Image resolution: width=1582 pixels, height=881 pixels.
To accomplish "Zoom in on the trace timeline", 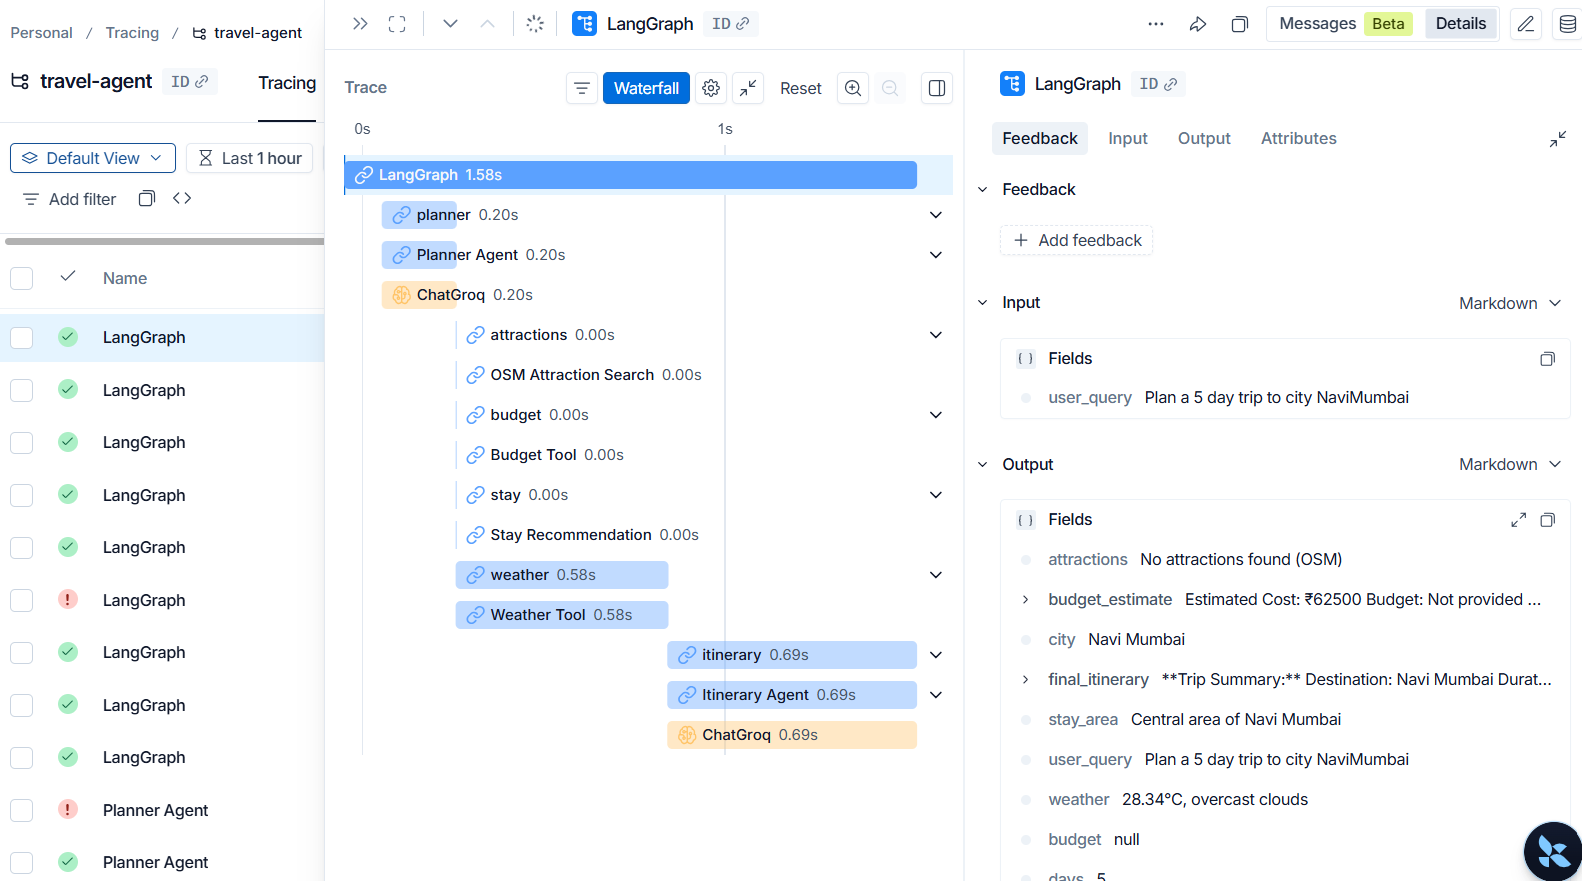I will tap(853, 88).
